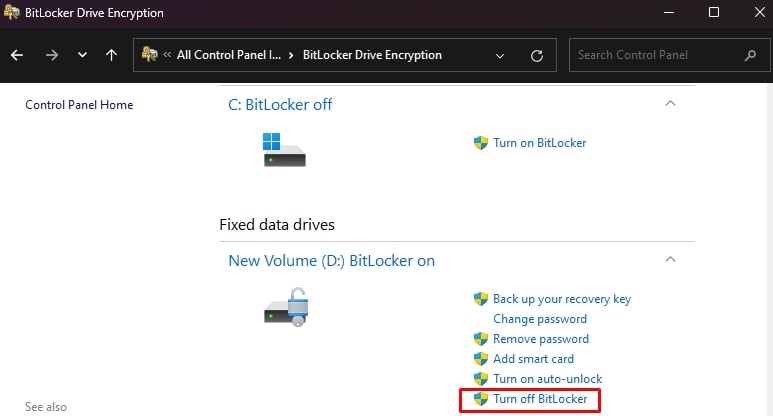Open Back up your recovery key
Image resolution: width=773 pixels, height=416 pixels.
point(562,299)
